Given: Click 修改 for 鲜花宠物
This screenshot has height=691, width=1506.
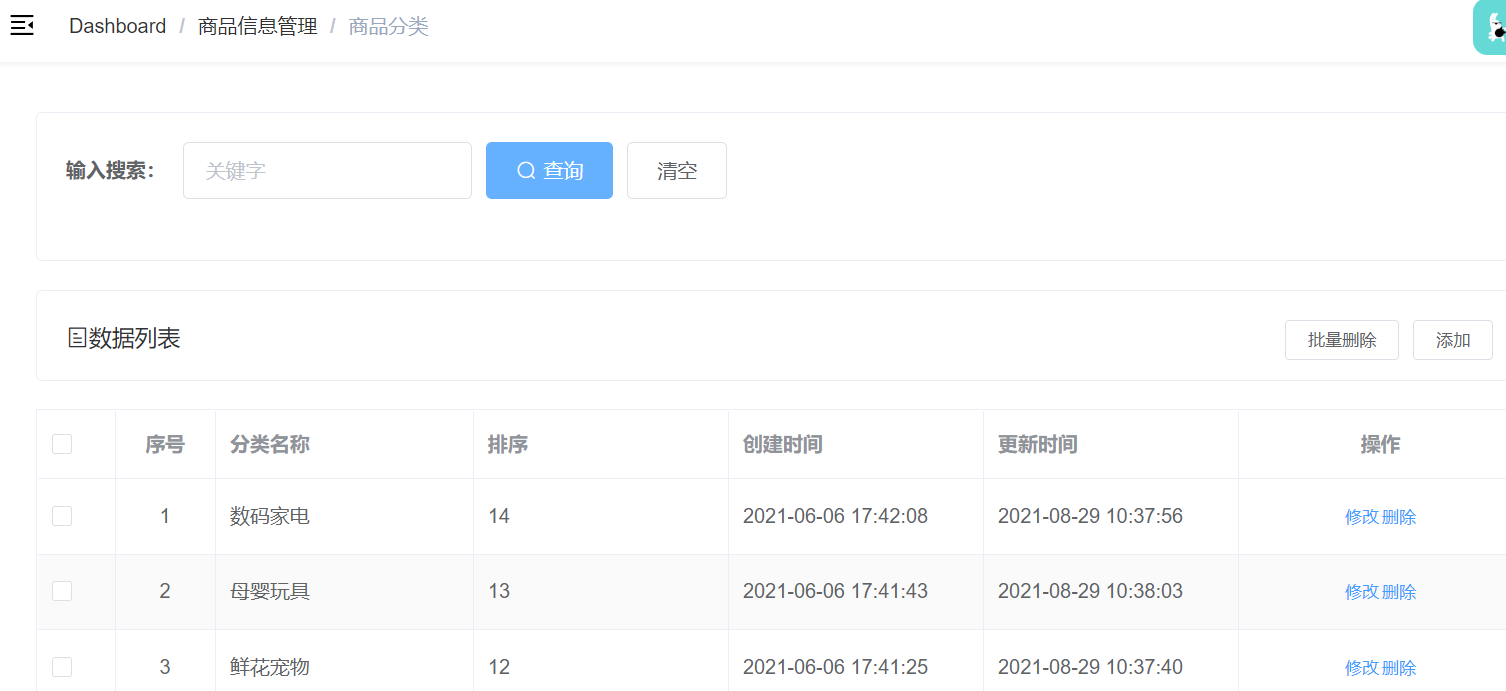Looking at the screenshot, I should click(x=1361, y=668).
